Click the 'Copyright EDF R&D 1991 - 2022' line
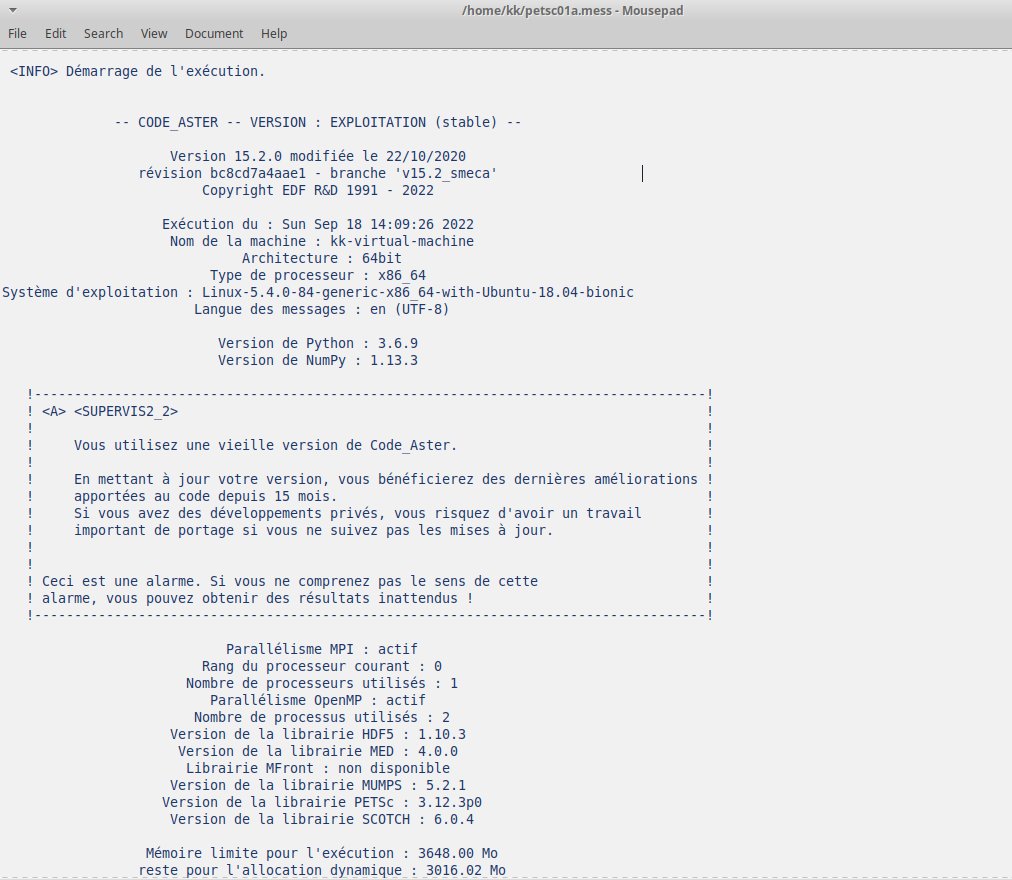The width and height of the screenshot is (1012, 880). point(318,190)
